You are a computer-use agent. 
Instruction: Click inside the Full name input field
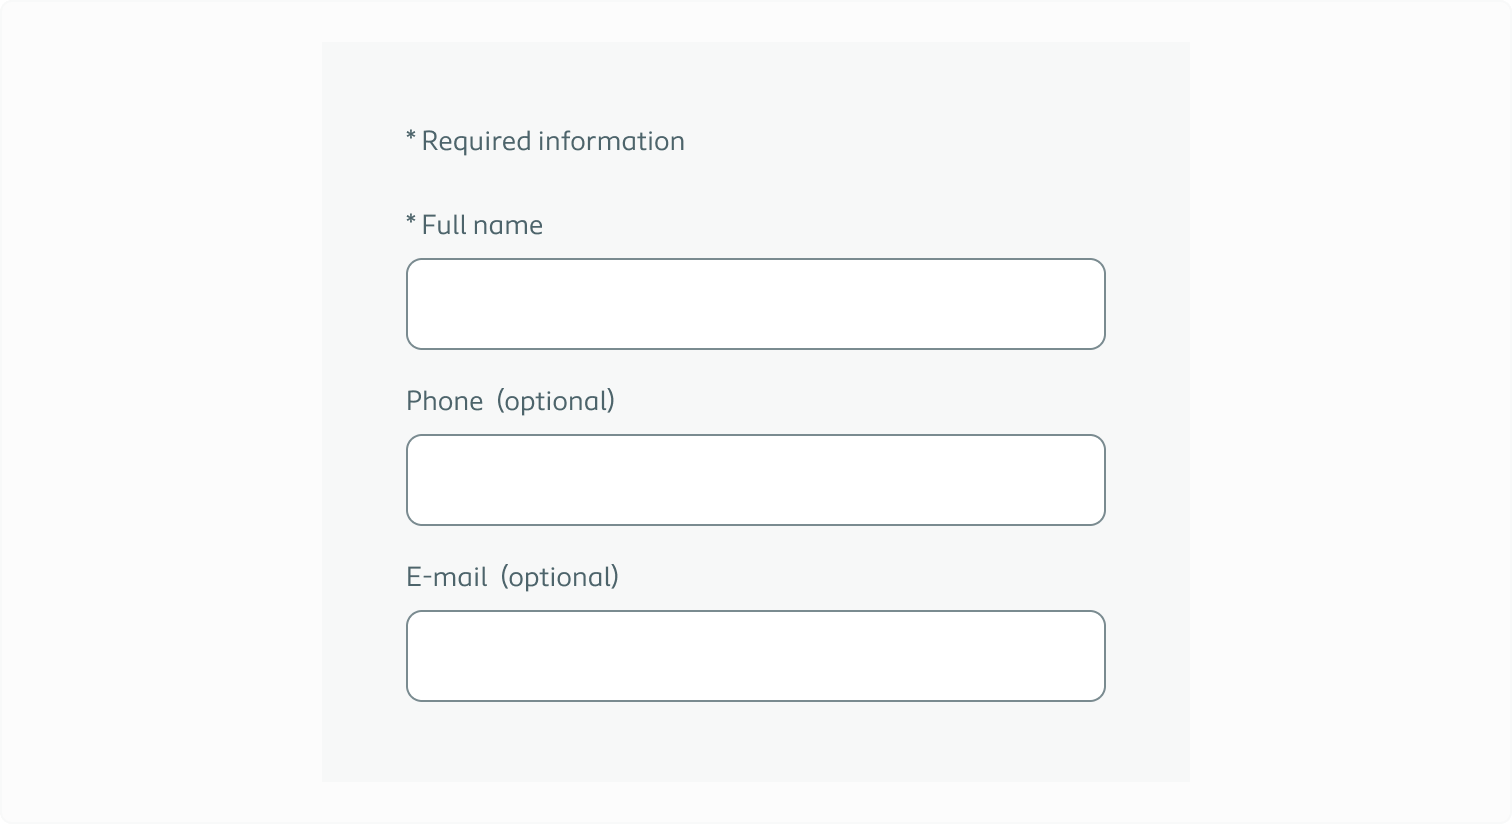click(756, 304)
